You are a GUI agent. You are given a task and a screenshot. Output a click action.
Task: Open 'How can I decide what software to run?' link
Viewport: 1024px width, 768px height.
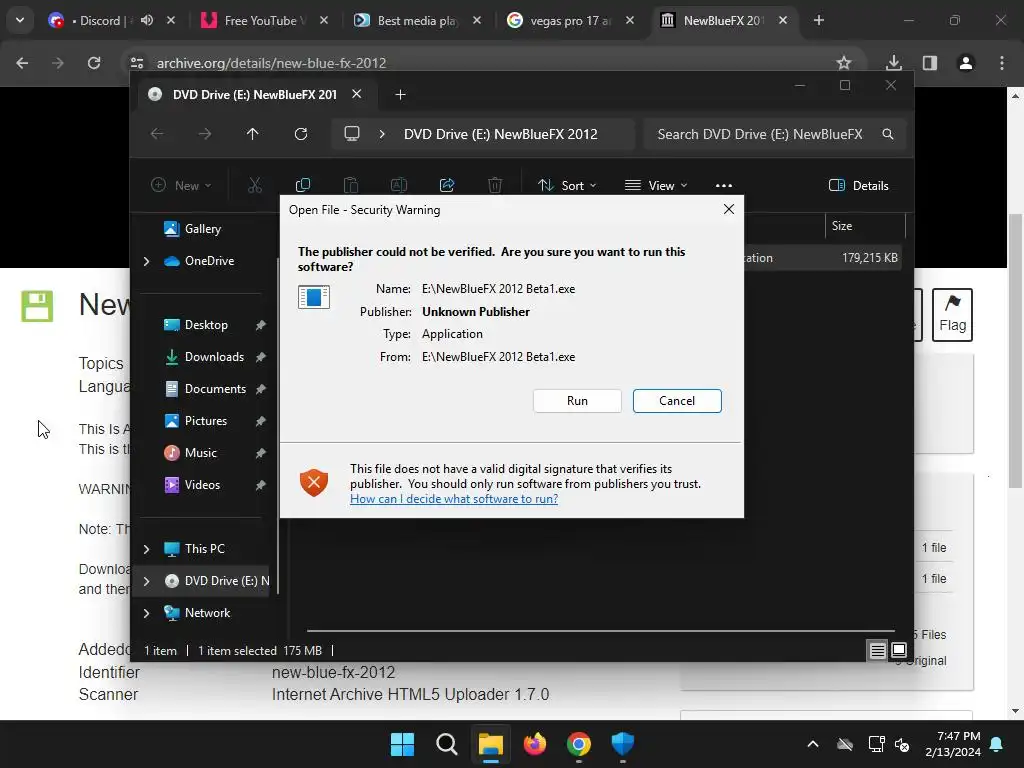point(454,499)
